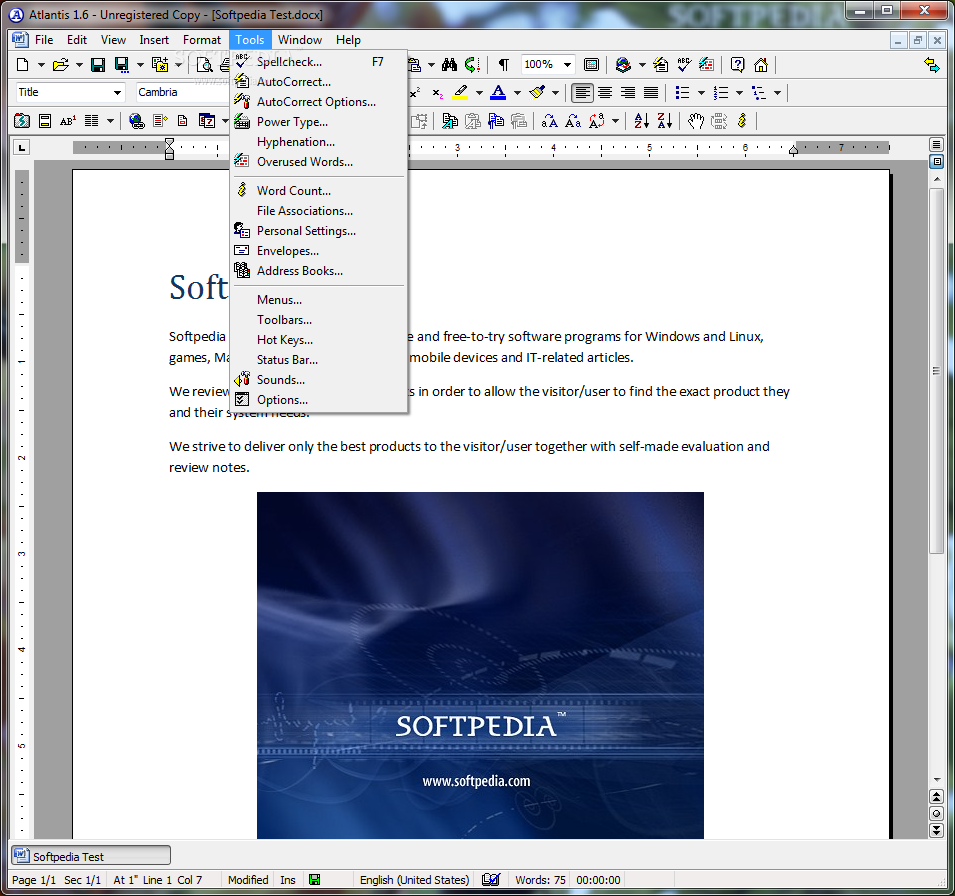Choose Spellcheck... from Tools menu
Viewport: 955px width, 896px height.
click(319, 62)
